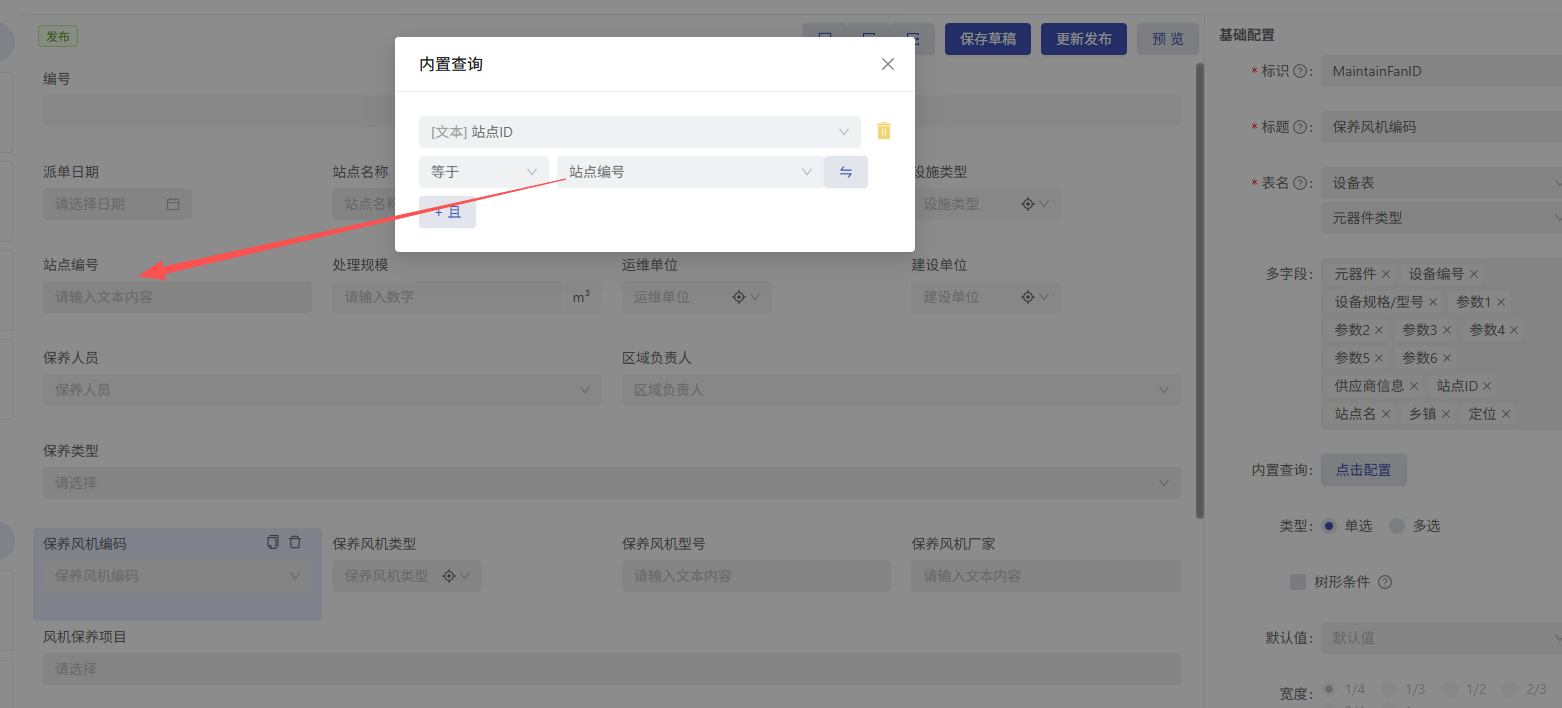Select the 1/4 width option
Screen dimensions: 1562x708
tap(1329, 689)
